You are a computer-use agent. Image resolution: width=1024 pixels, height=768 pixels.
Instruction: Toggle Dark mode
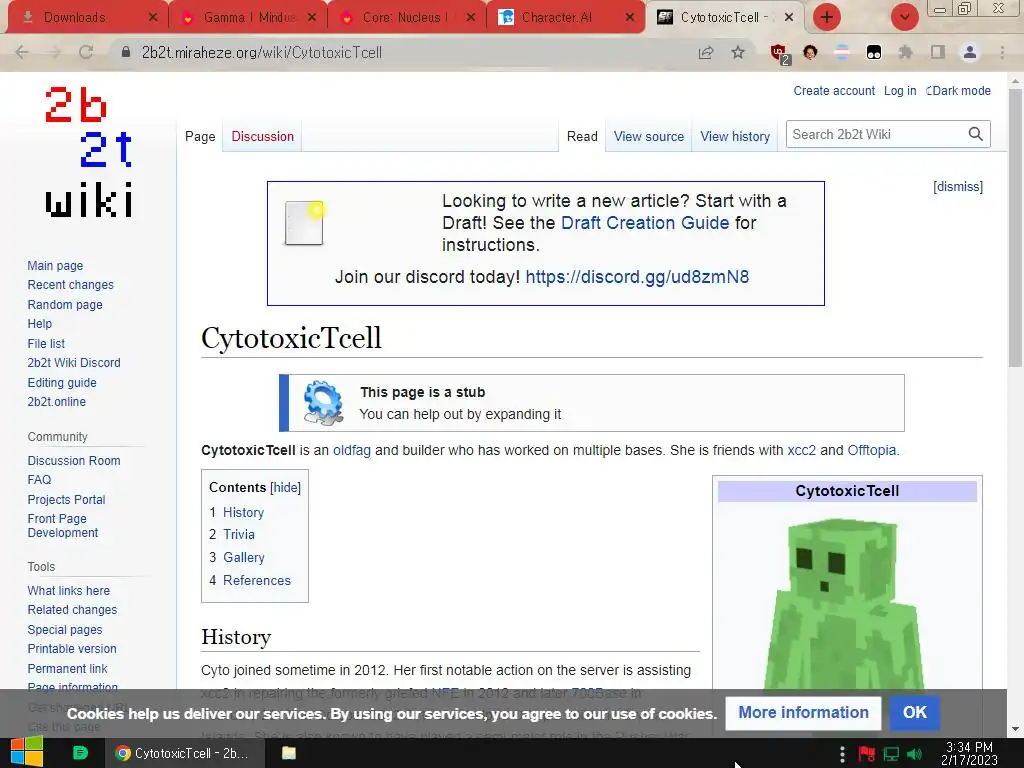click(958, 91)
